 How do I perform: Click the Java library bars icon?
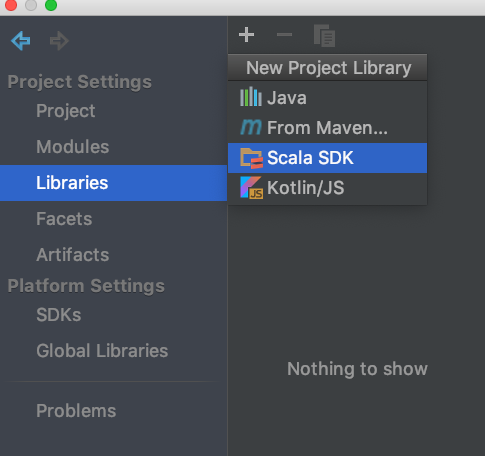(x=251, y=97)
